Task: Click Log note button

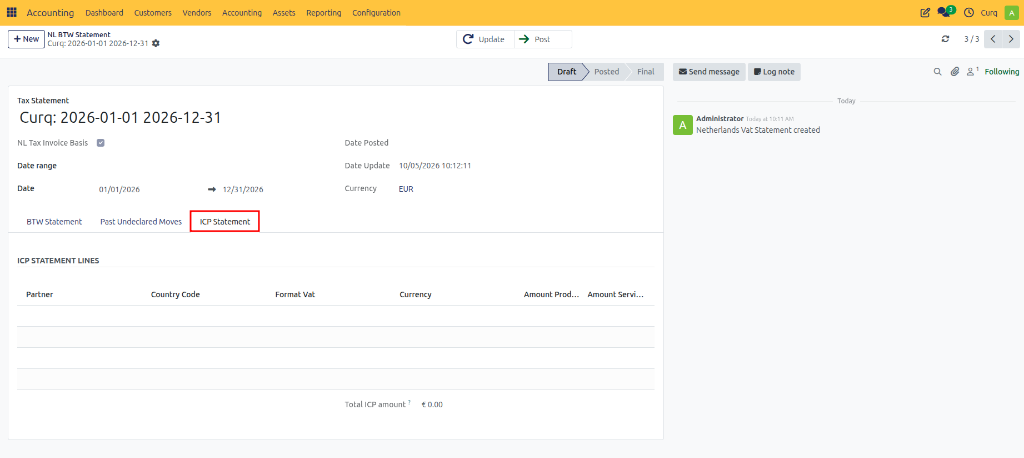Action: pos(774,72)
